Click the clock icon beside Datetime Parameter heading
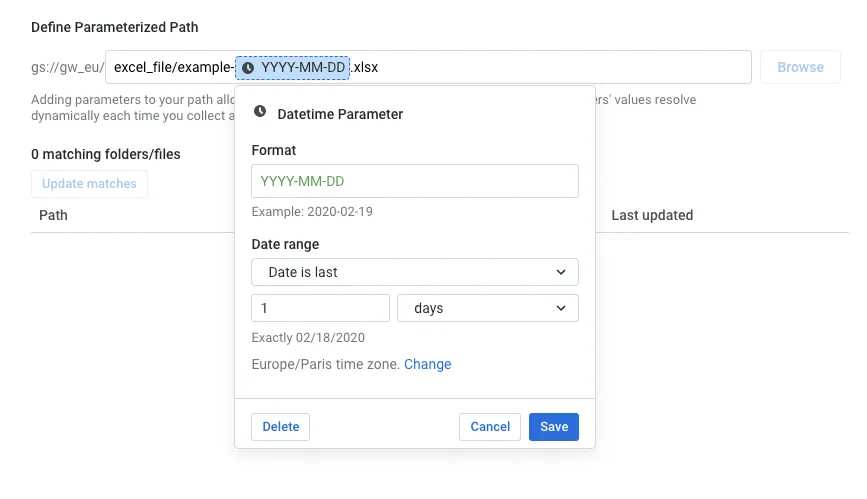The height and width of the screenshot is (499, 867). (x=260, y=113)
